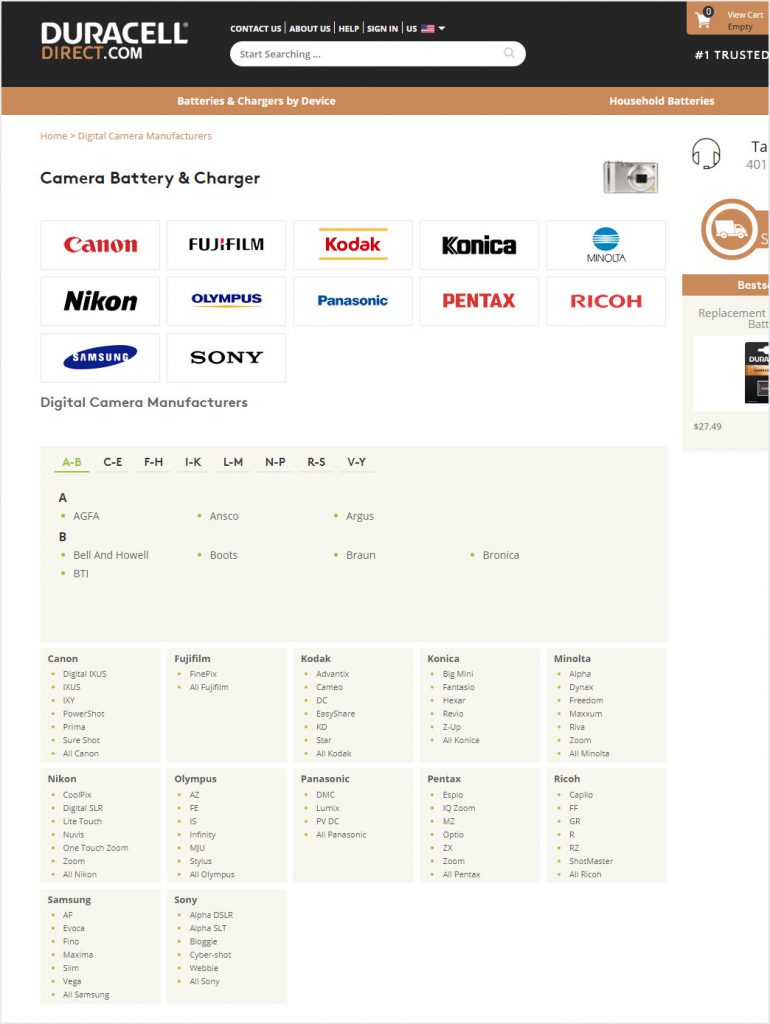Open Bronica manufacturer link
Screen dimensions: 770x1024
(501, 555)
